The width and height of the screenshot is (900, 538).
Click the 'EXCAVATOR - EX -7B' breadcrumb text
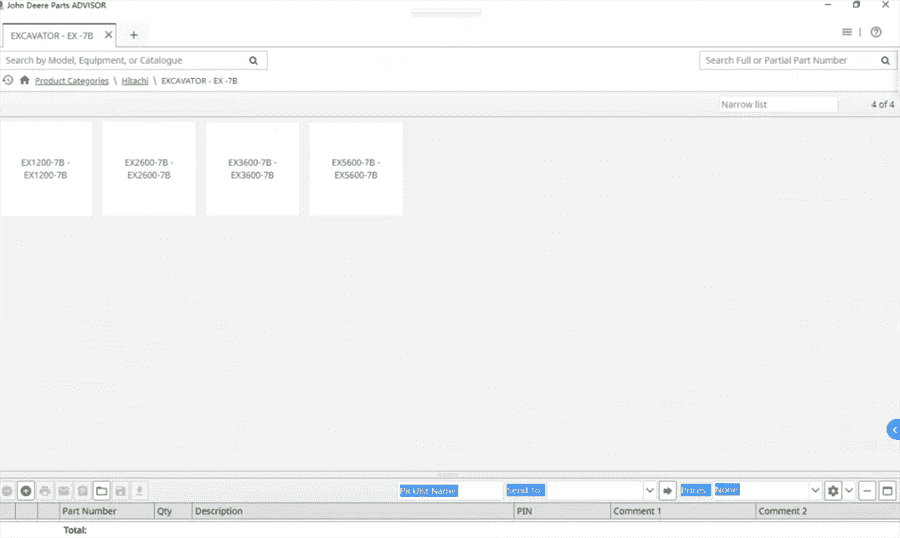click(x=199, y=81)
